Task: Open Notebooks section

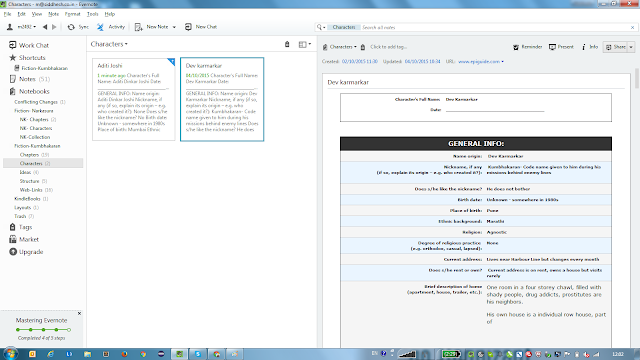Action: point(29,91)
